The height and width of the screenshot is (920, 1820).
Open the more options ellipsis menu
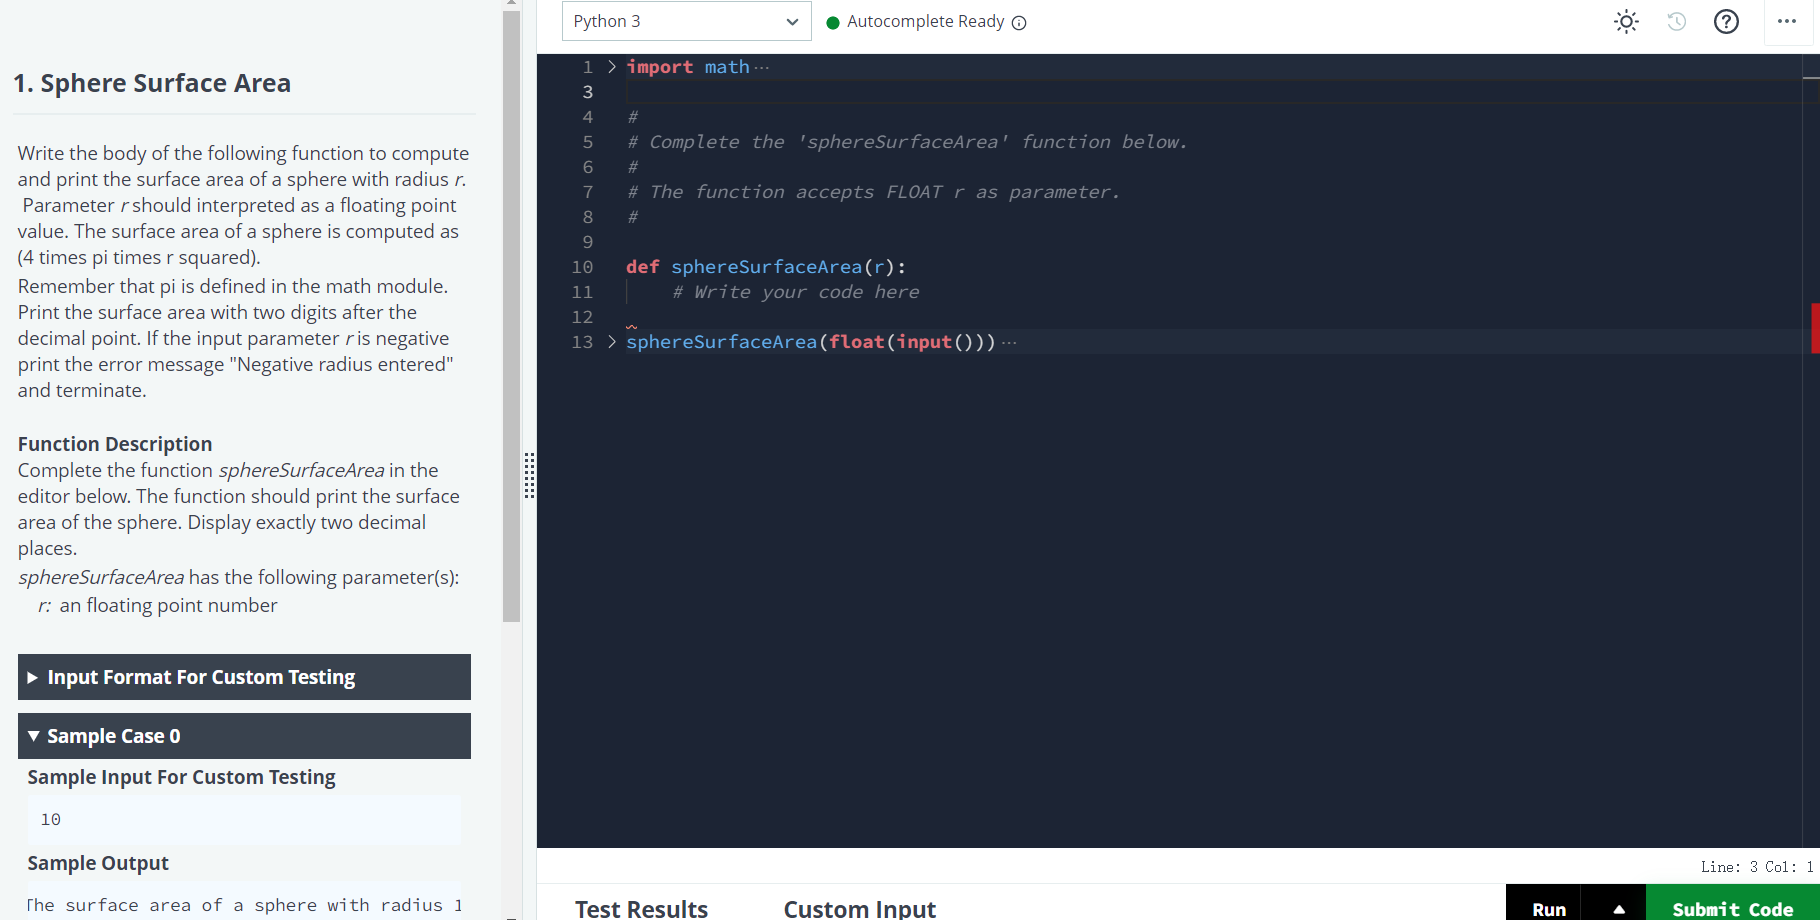pyautogui.click(x=1788, y=21)
